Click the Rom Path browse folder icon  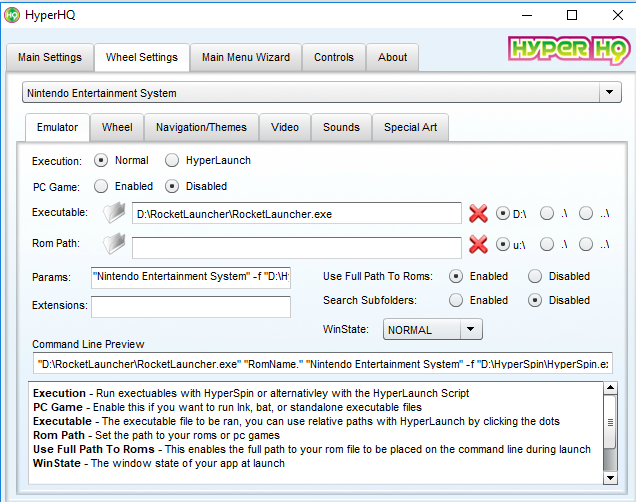click(116, 243)
